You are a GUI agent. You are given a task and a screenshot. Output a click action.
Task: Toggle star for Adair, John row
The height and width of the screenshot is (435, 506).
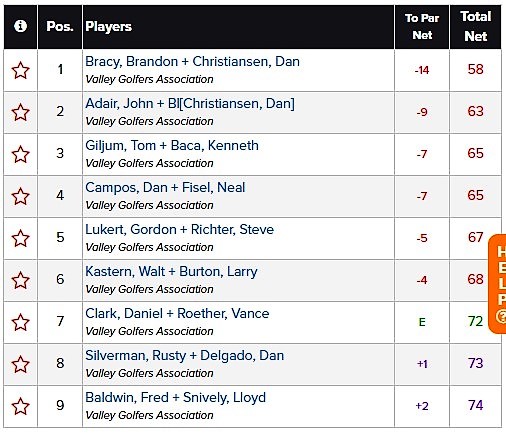tap(20, 112)
